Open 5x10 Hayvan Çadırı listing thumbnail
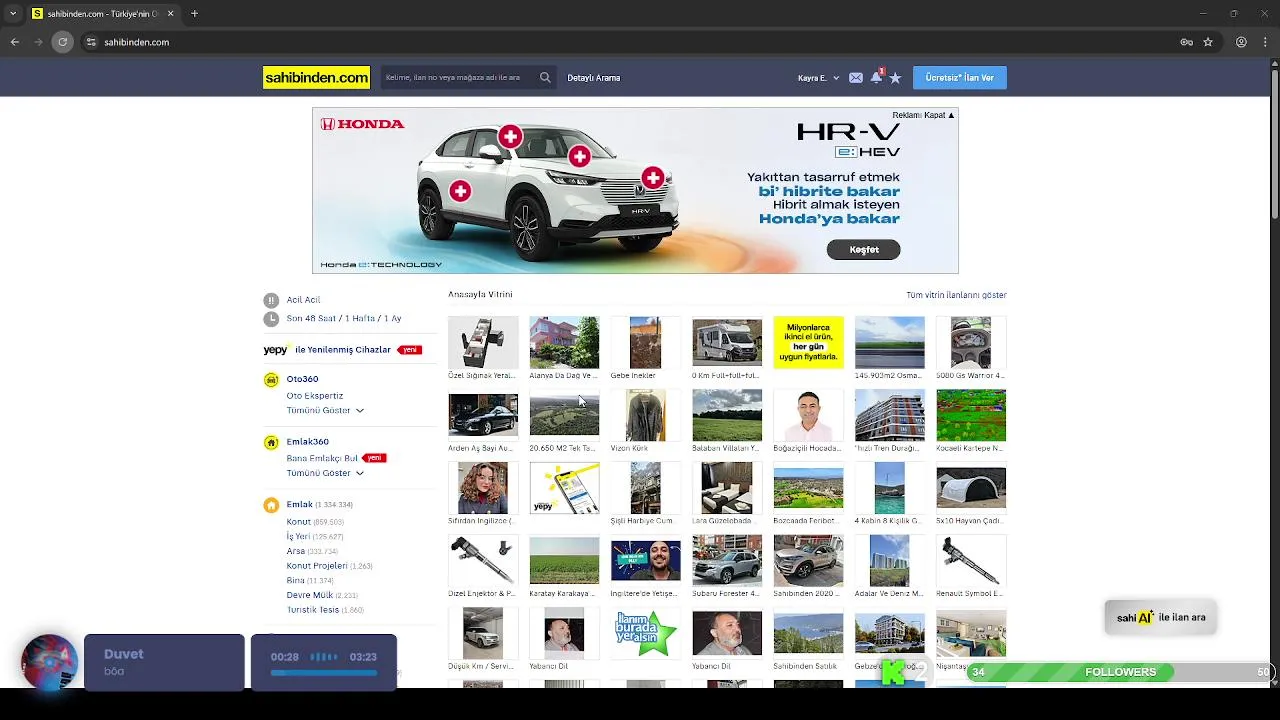The width and height of the screenshot is (1280, 720). pos(971,488)
